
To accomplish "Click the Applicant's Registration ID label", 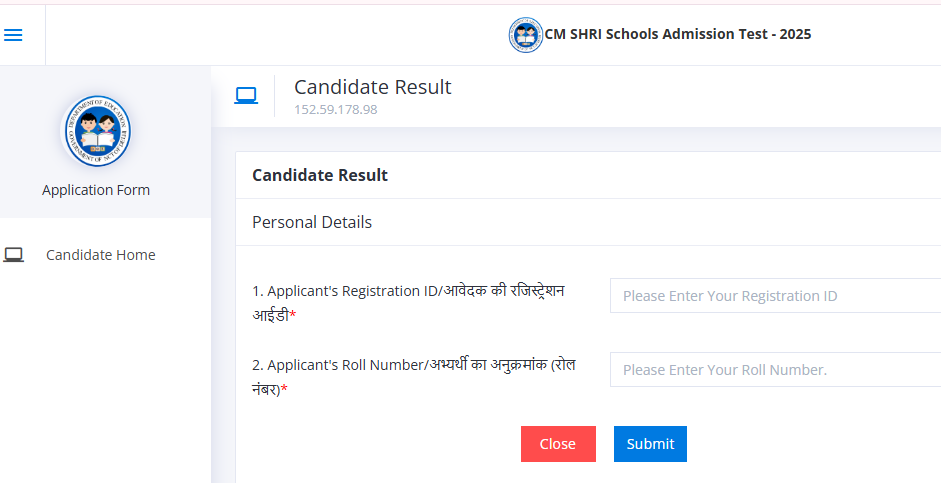I will click(408, 303).
